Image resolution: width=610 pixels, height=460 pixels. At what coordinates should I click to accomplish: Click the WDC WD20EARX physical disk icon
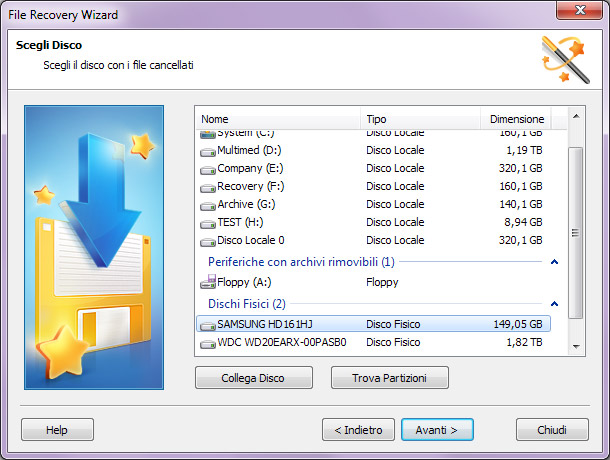pos(208,344)
